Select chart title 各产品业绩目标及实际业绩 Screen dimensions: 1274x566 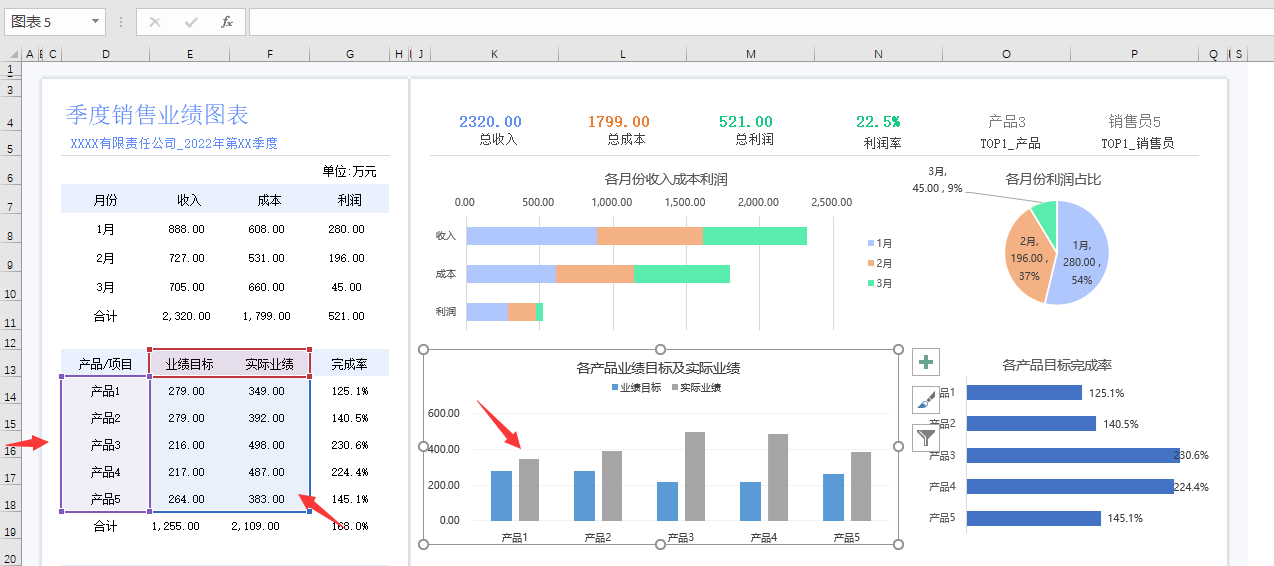tap(658, 368)
